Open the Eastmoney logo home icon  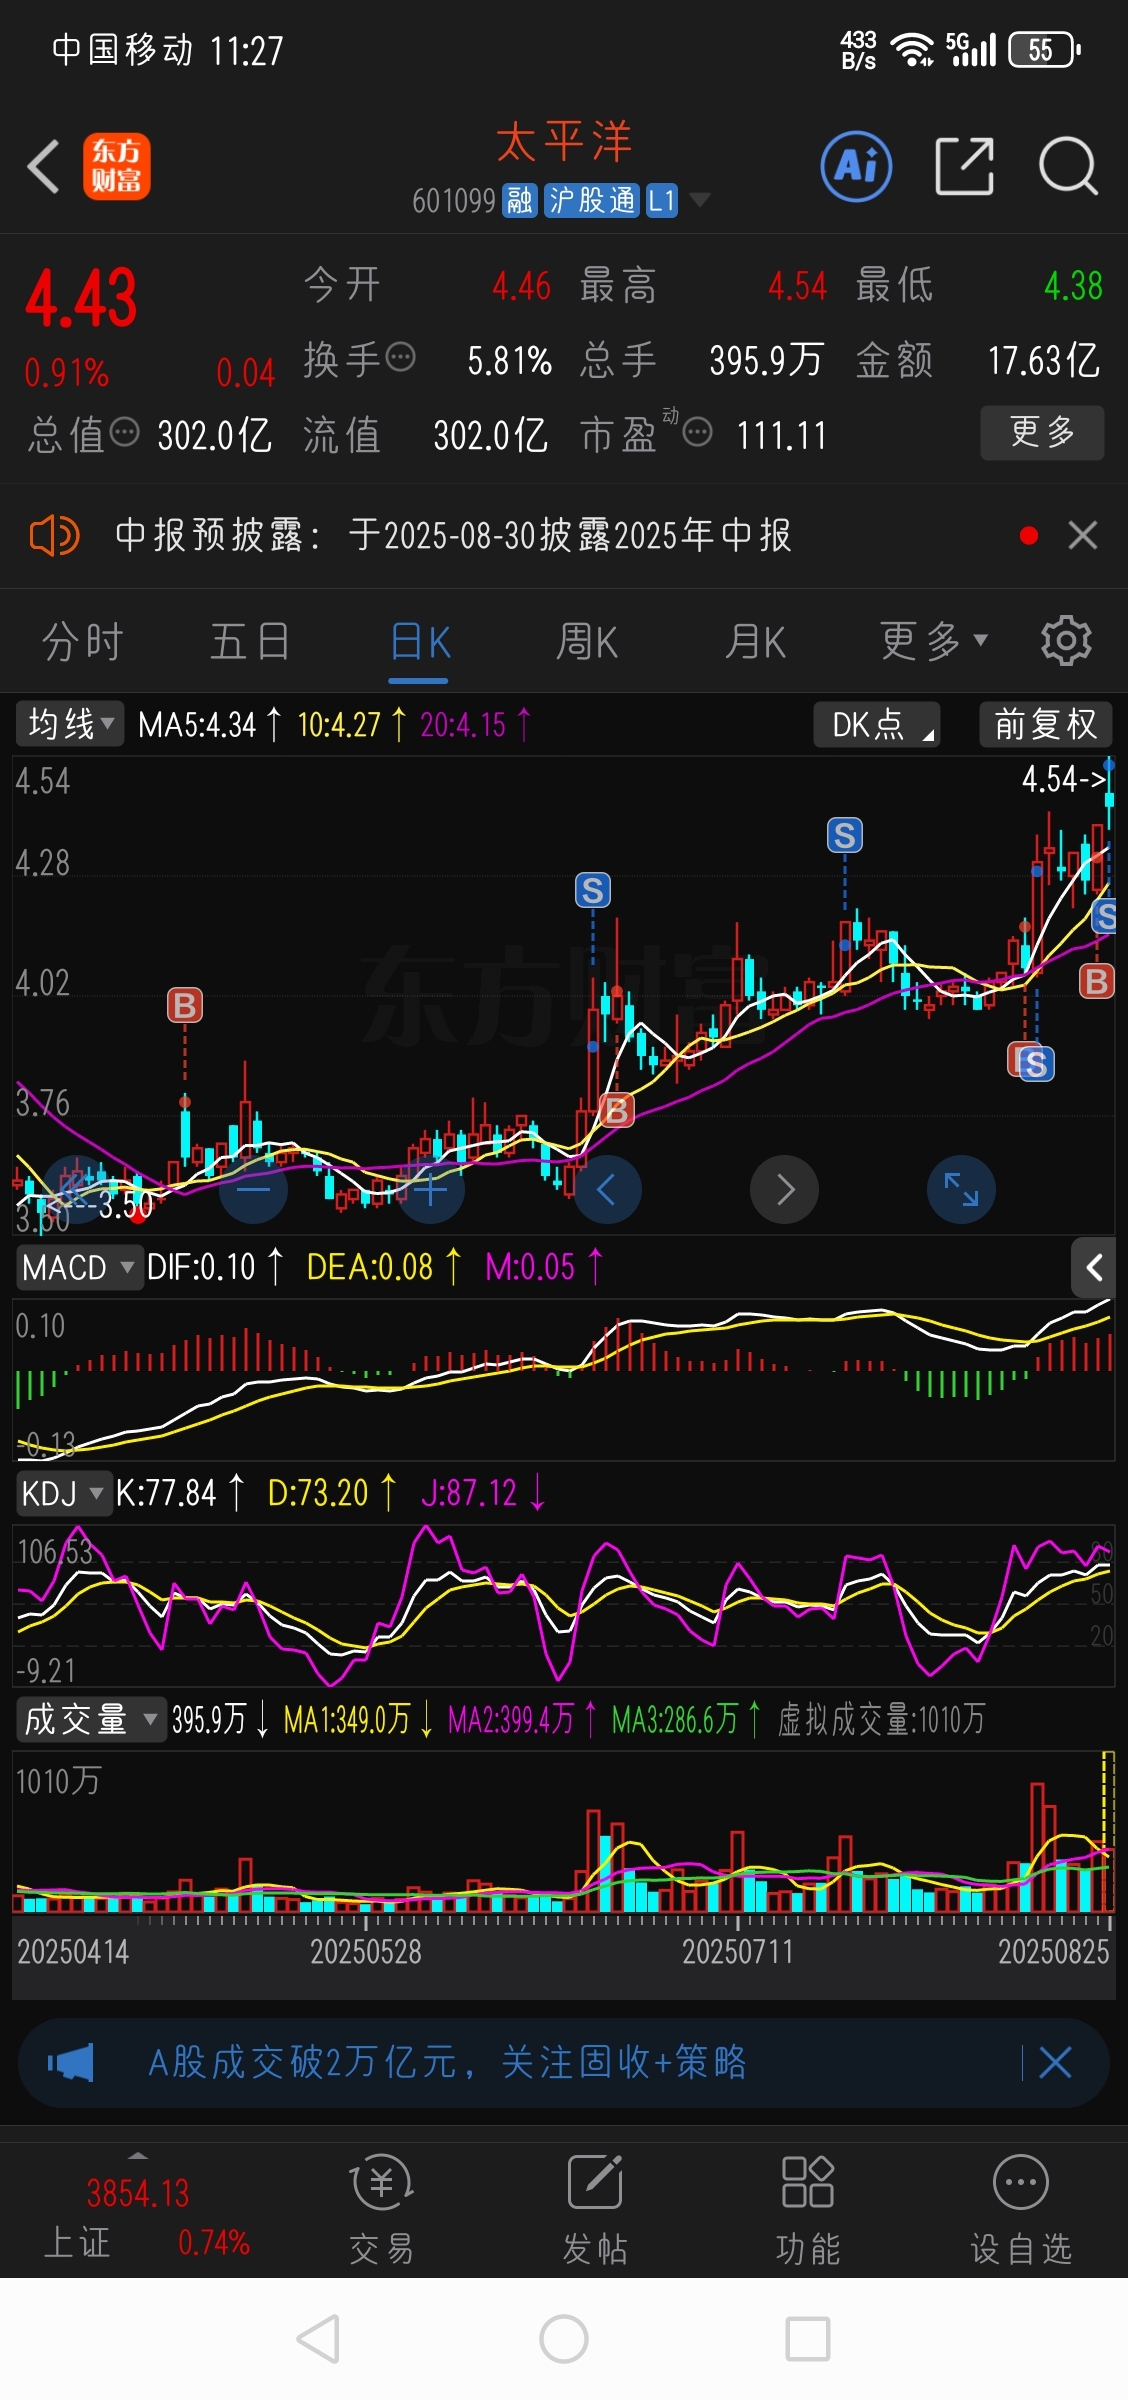pos(116,166)
